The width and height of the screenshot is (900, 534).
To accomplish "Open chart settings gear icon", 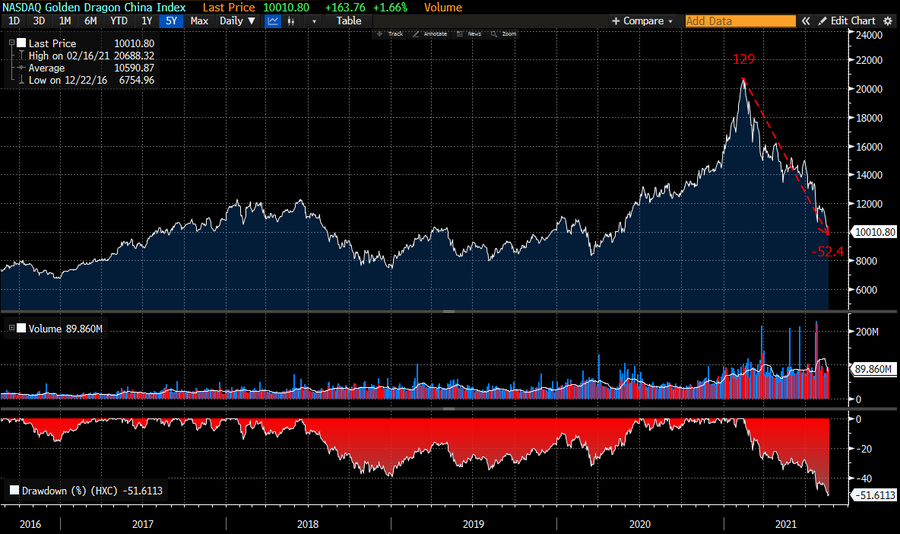I will tap(887, 21).
